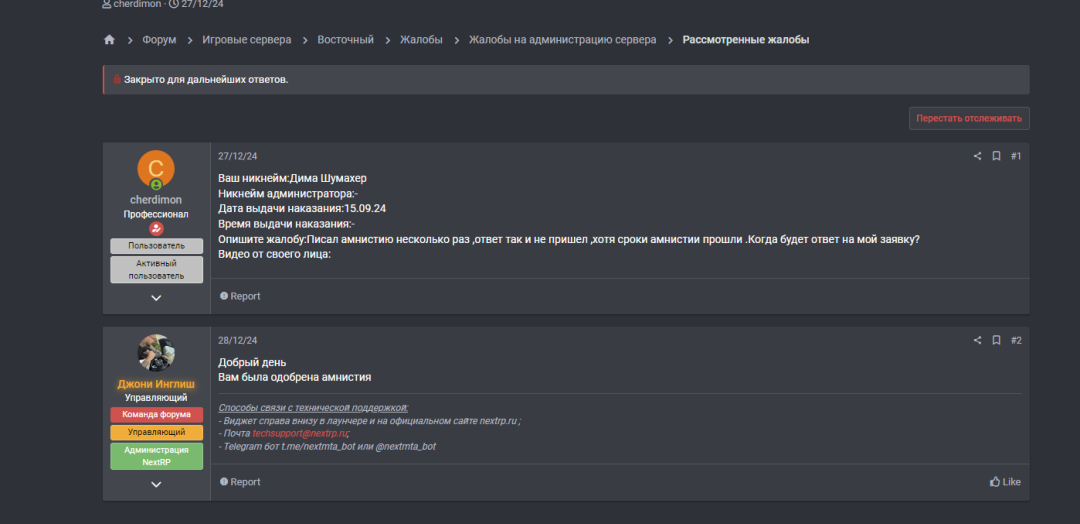Bookmark post #2
The image size is (1080, 524).
tap(996, 340)
